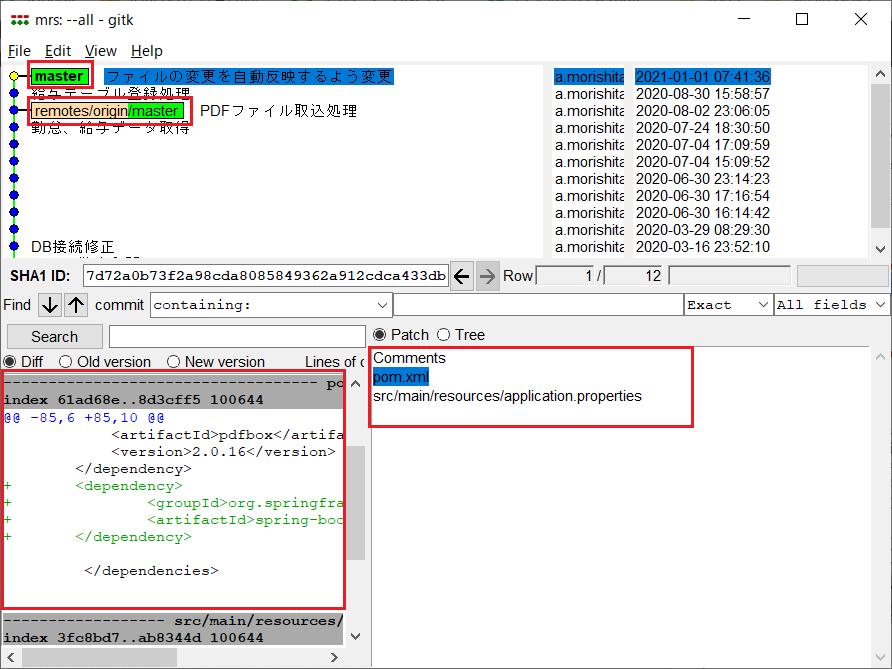Viewport: 892px width, 669px height.
Task: Click the SHA1 ID input field
Action: coord(266,276)
